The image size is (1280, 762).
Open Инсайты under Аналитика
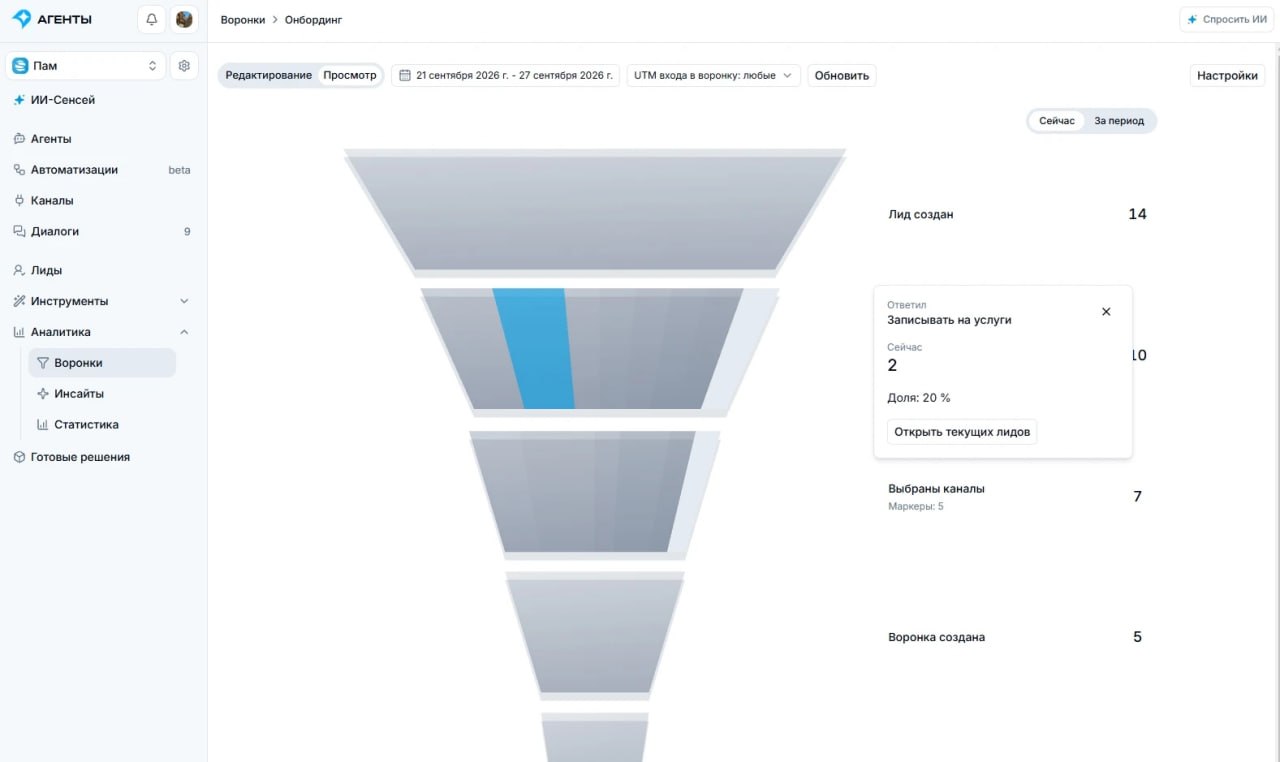click(79, 394)
